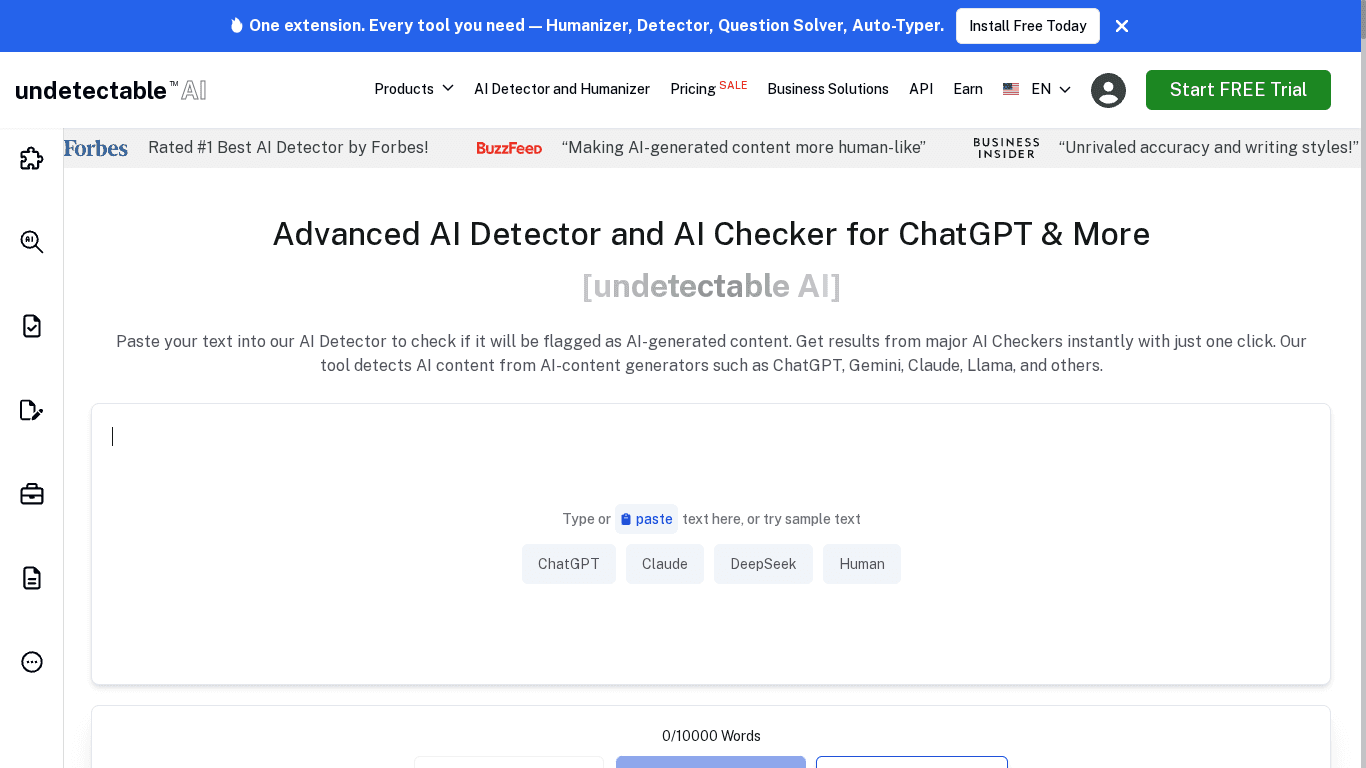
Task: Click the Start FREE Trial button
Action: pos(1238,90)
